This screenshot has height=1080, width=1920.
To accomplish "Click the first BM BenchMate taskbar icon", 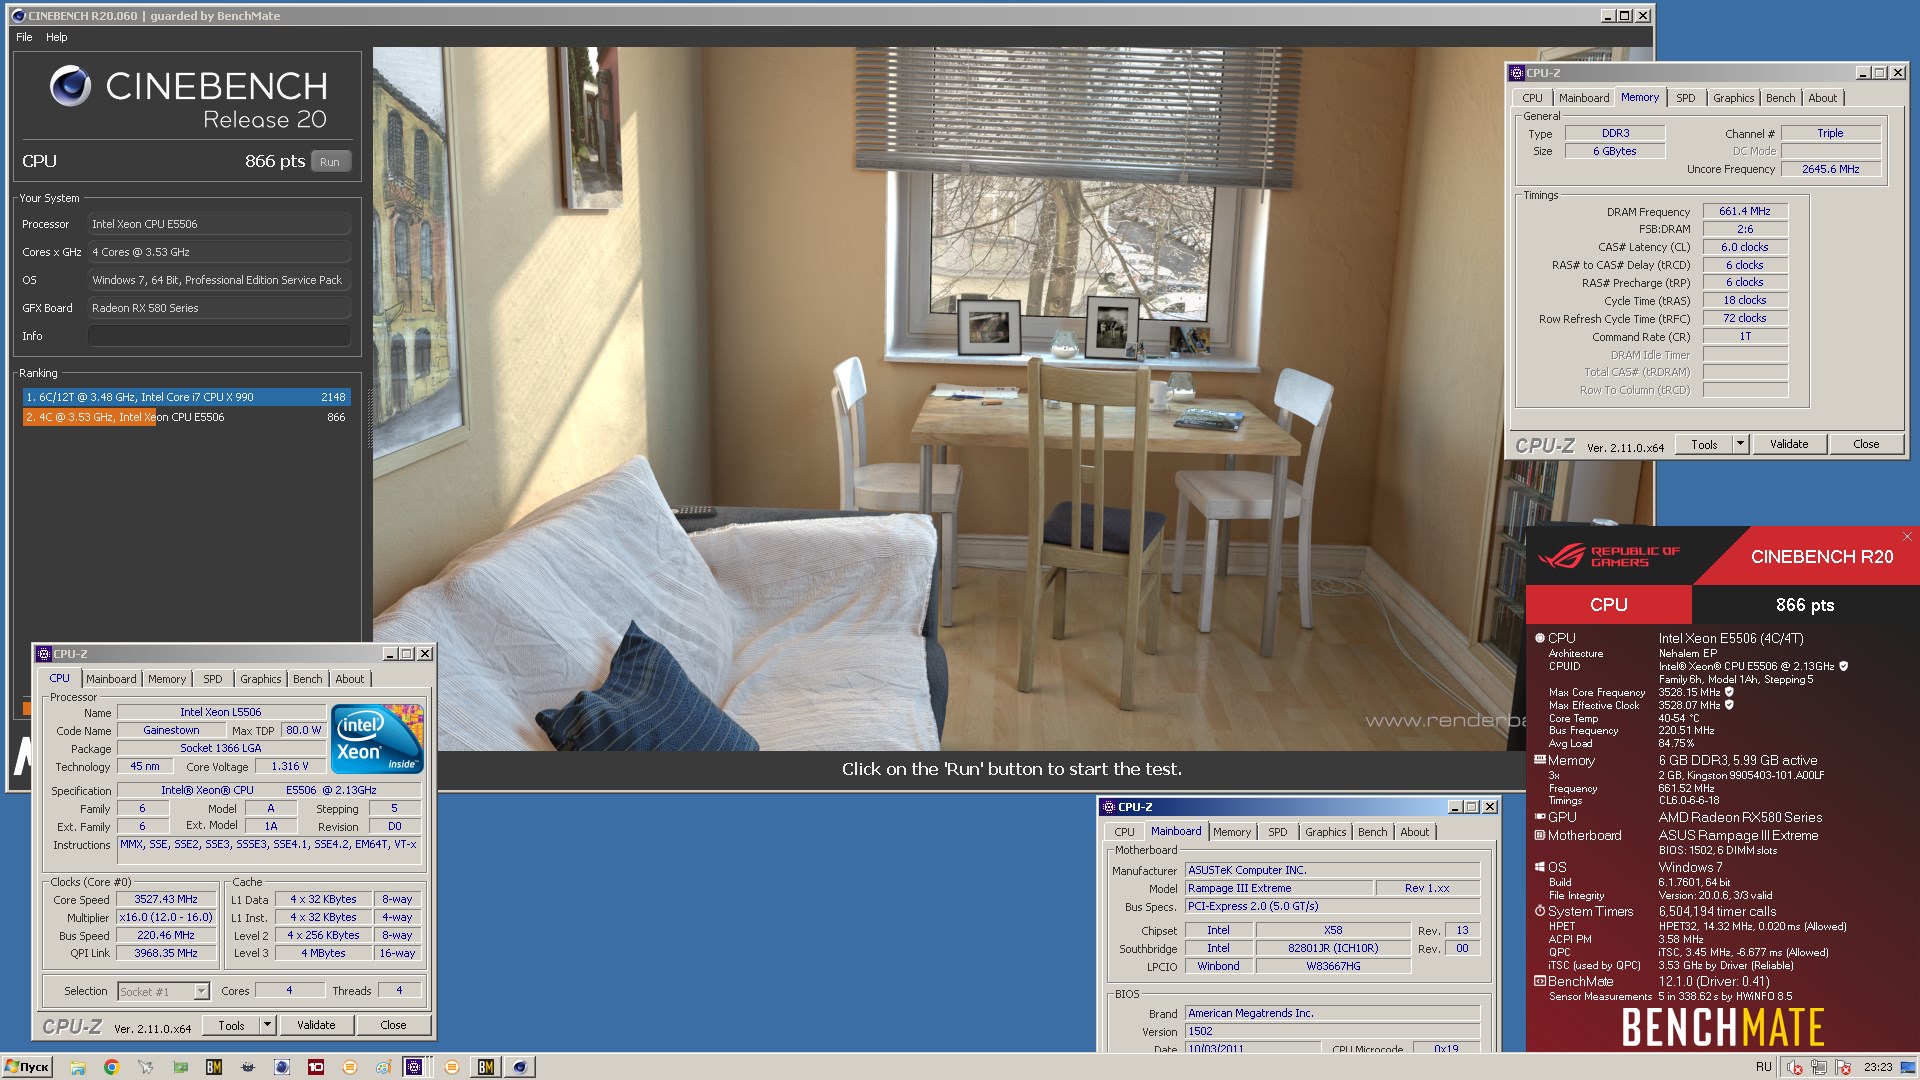I will [213, 1067].
